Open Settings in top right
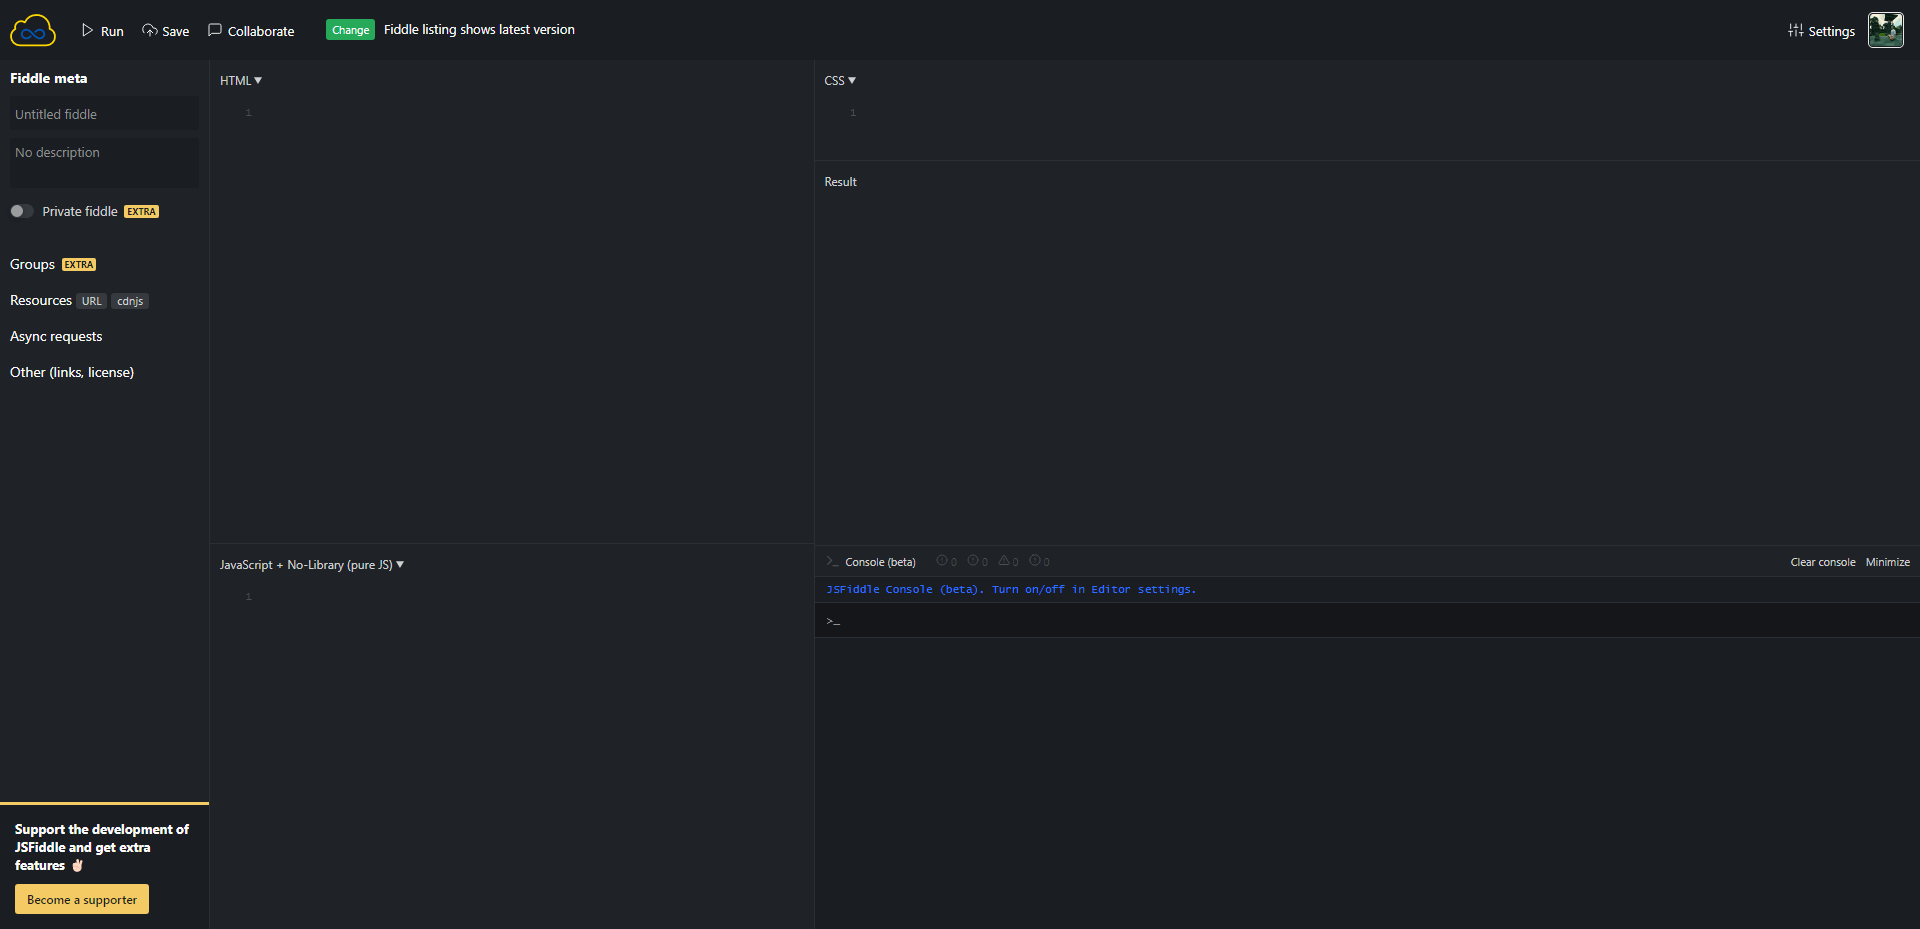The image size is (1920, 929). click(x=1821, y=31)
